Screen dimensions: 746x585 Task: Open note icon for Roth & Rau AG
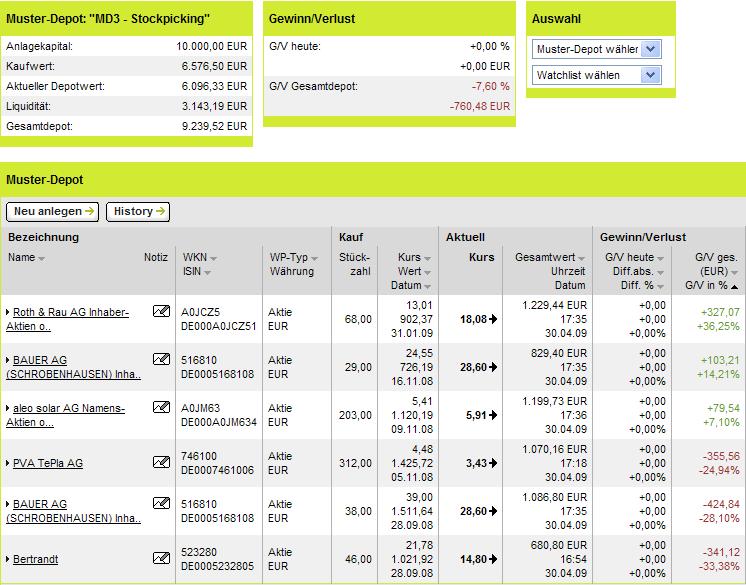(161, 311)
